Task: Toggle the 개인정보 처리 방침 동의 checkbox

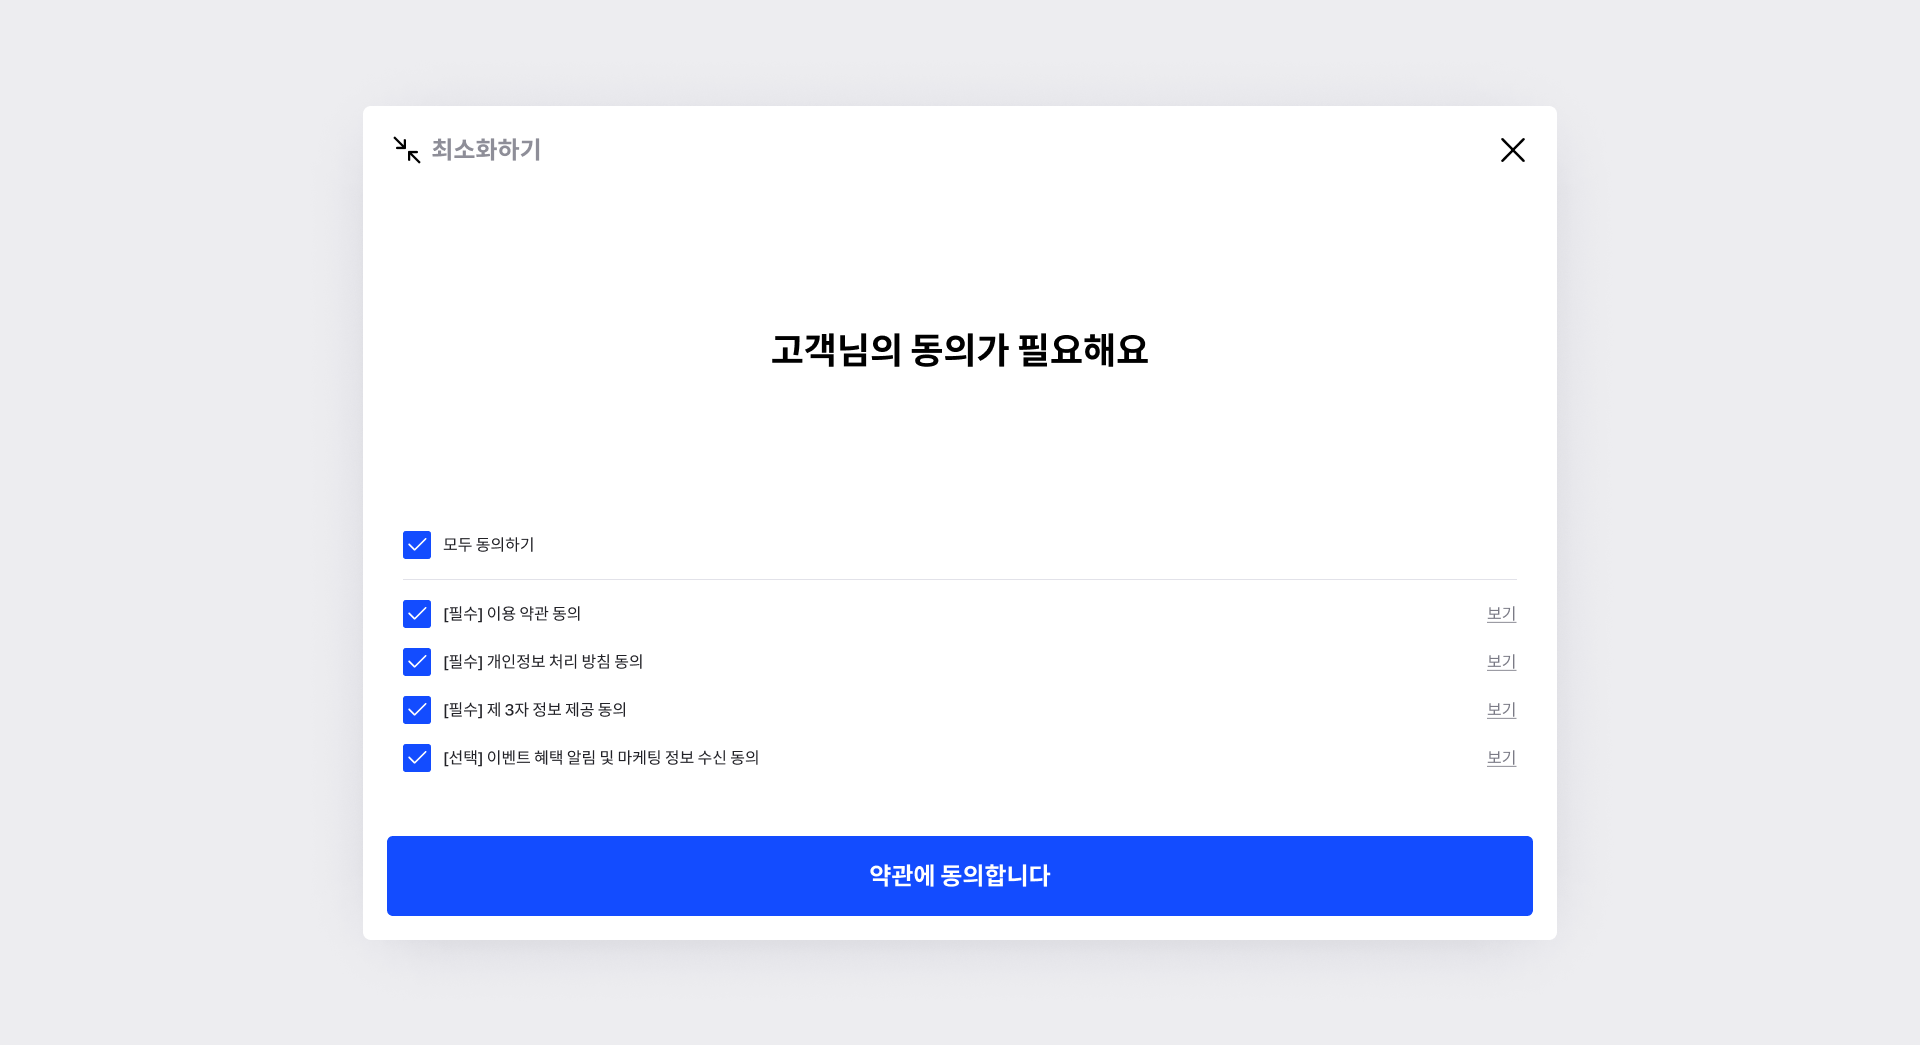Action: [x=417, y=662]
